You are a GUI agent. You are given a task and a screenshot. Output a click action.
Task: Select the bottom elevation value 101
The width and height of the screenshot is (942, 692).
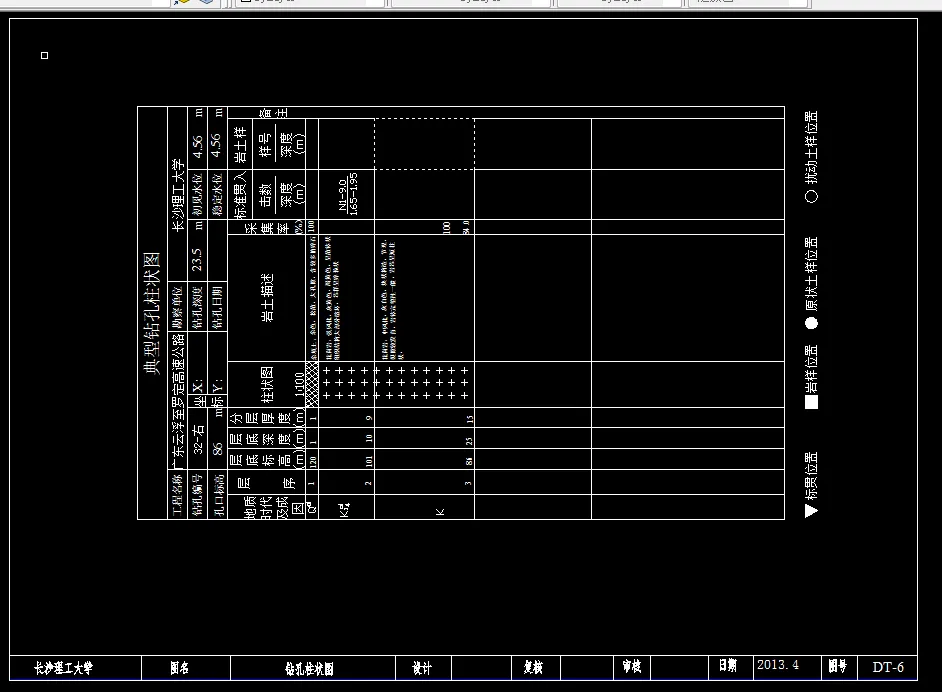click(369, 461)
